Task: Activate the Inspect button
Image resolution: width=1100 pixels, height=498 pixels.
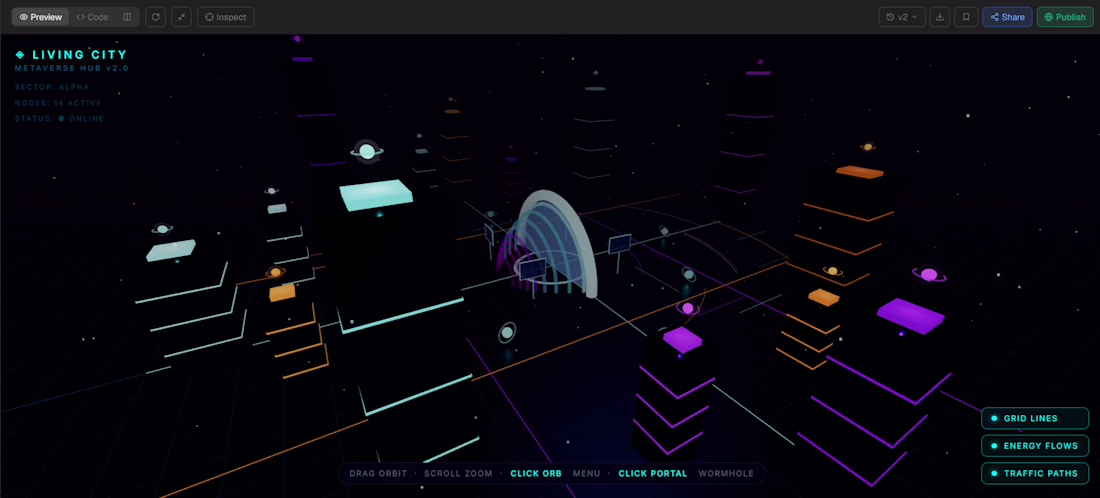Action: 226,17
